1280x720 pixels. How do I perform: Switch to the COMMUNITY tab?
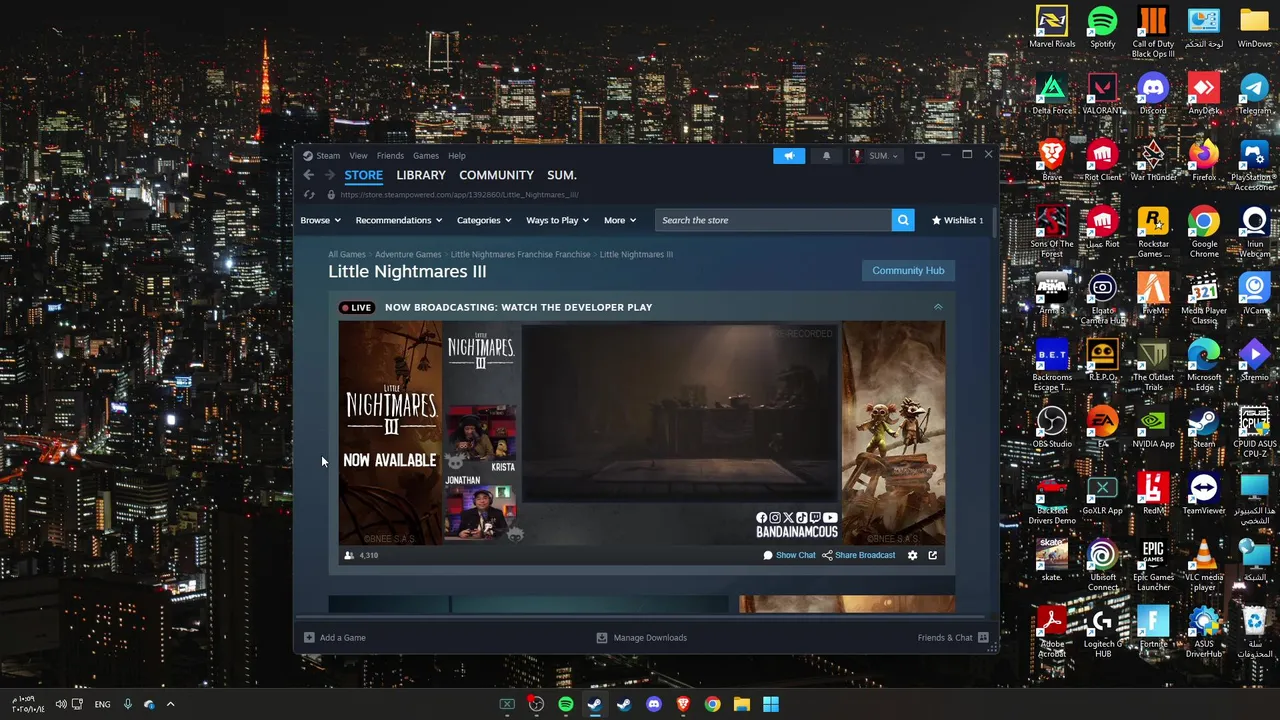(x=496, y=175)
